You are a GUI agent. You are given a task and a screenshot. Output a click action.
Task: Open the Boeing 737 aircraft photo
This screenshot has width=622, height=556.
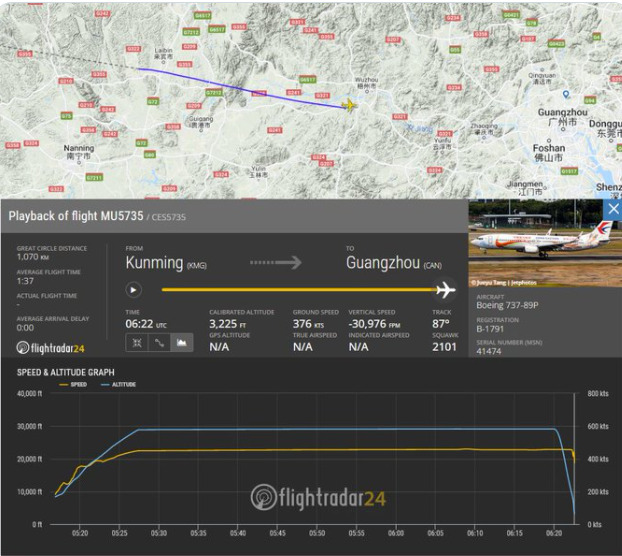[x=545, y=243]
